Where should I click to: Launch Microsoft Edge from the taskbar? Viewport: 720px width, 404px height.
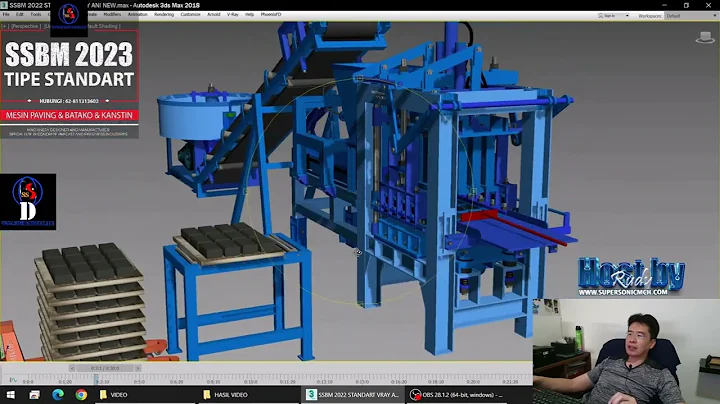(x=58, y=395)
